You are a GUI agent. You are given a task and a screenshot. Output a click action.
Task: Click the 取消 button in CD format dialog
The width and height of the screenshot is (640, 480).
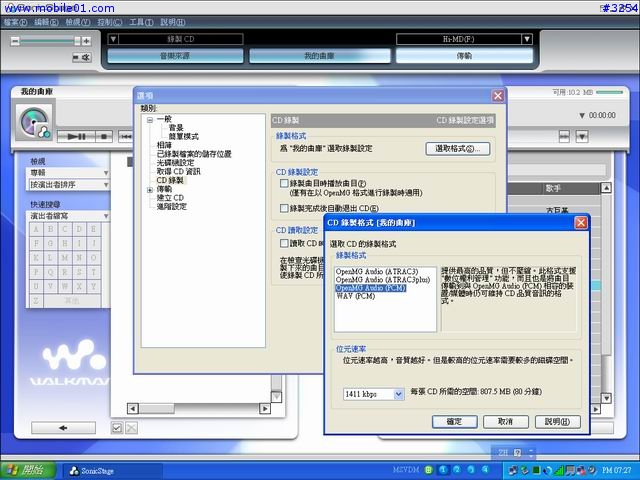pos(506,422)
